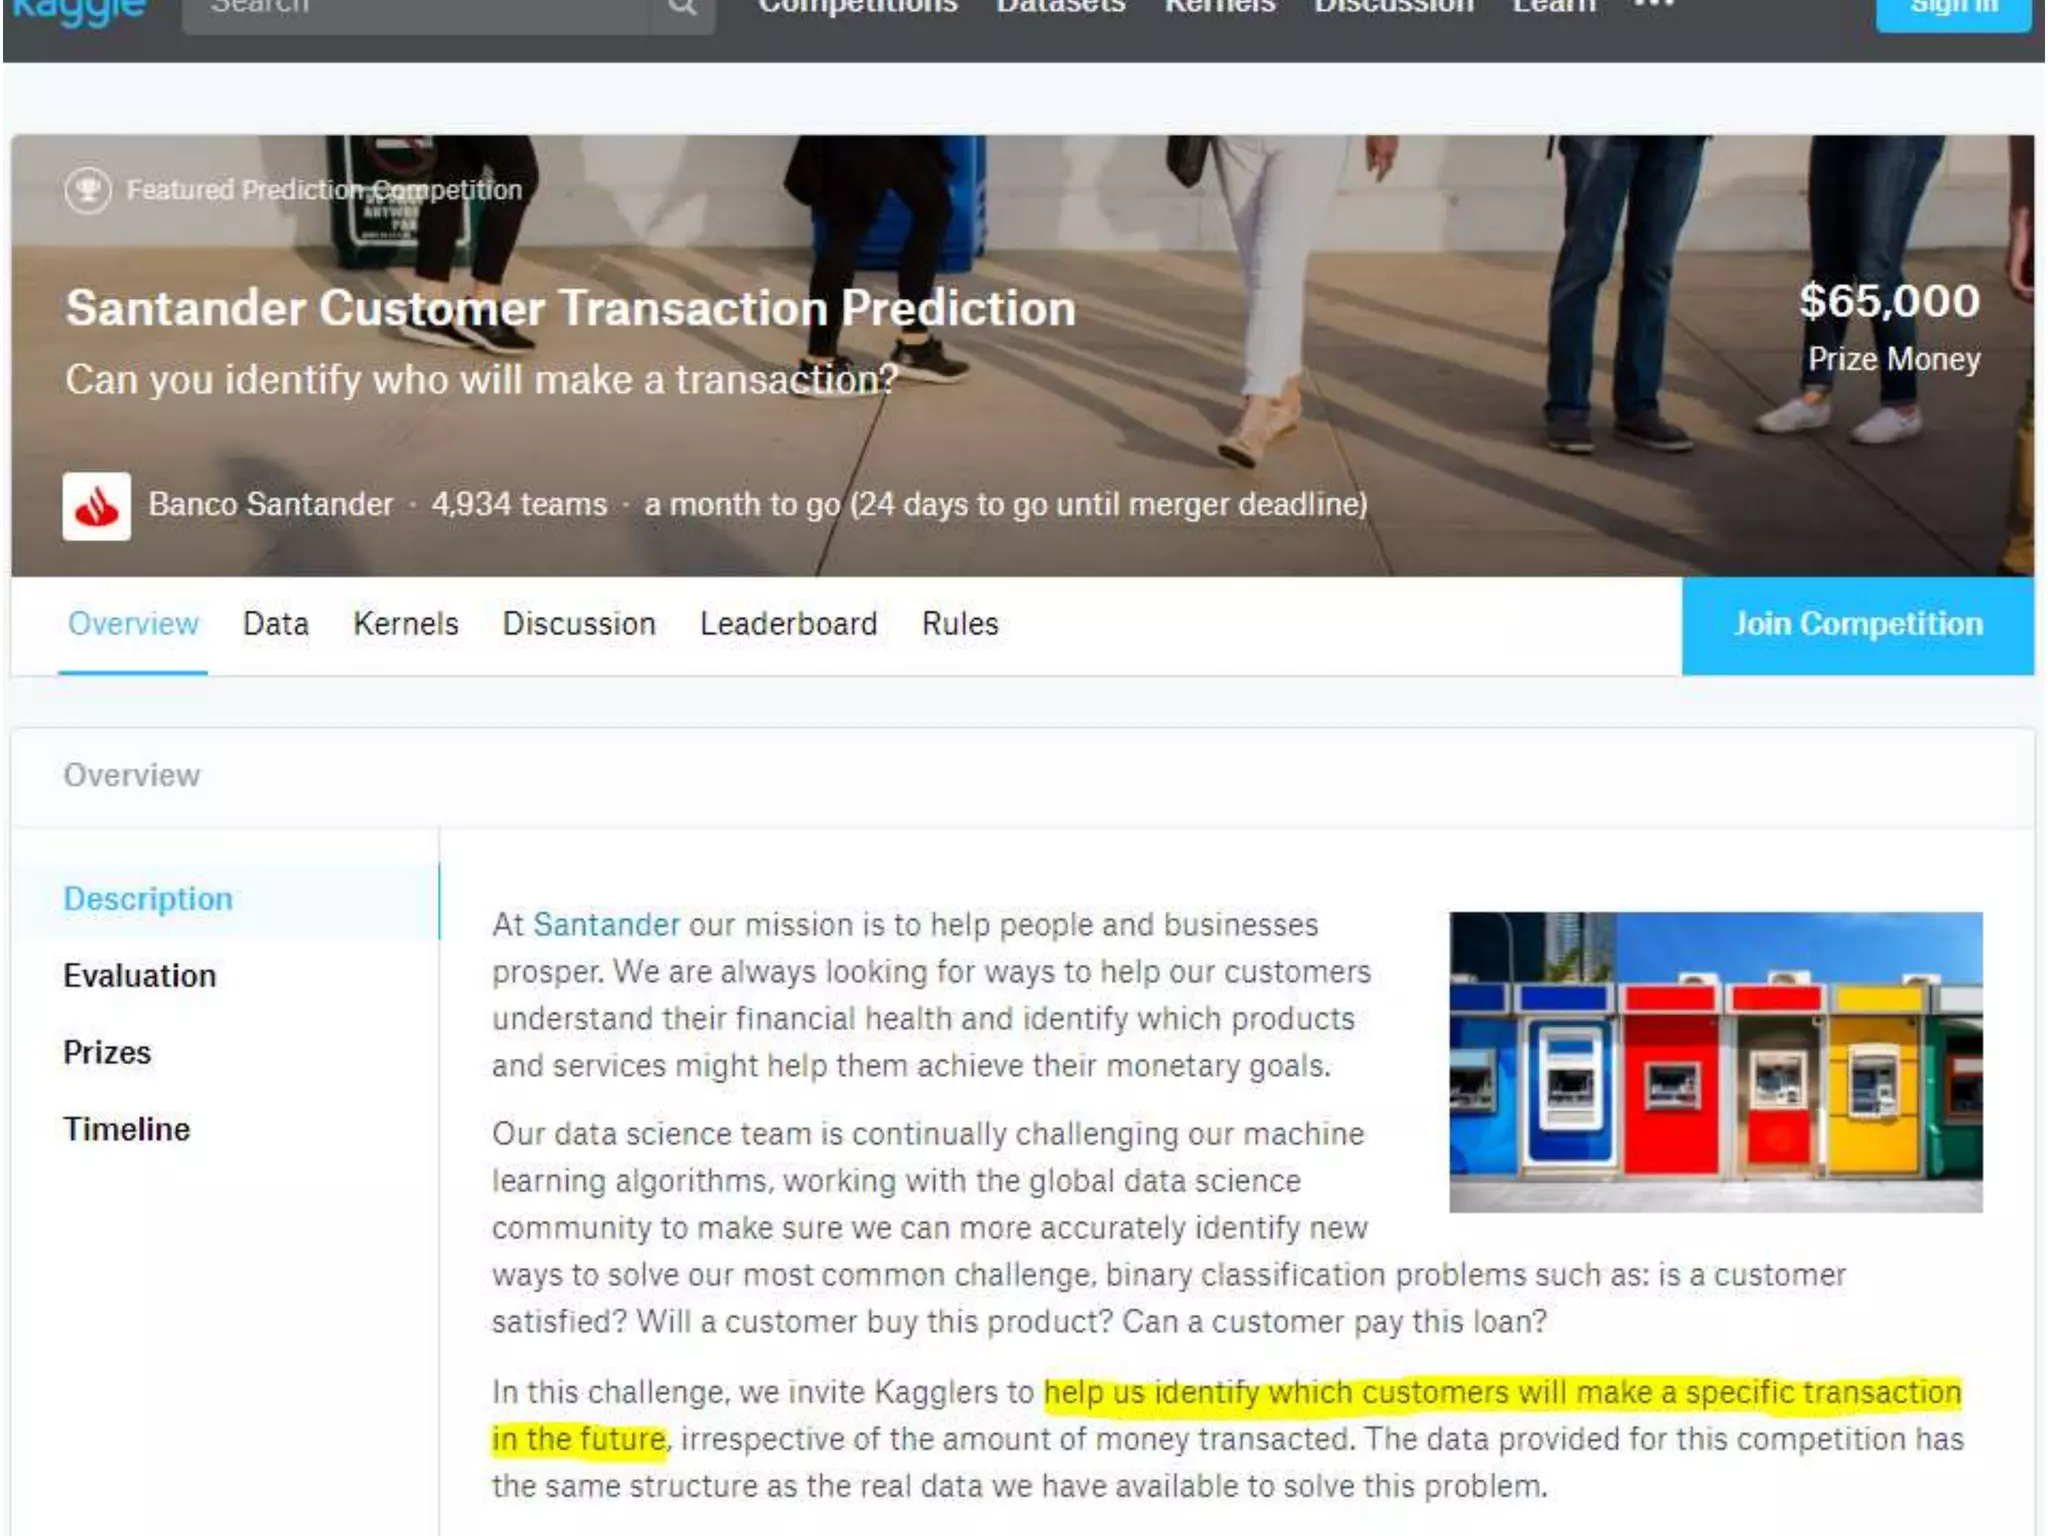The height and width of the screenshot is (1536, 2048).
Task: Open the Datasets nav item
Action: pos(1060,8)
